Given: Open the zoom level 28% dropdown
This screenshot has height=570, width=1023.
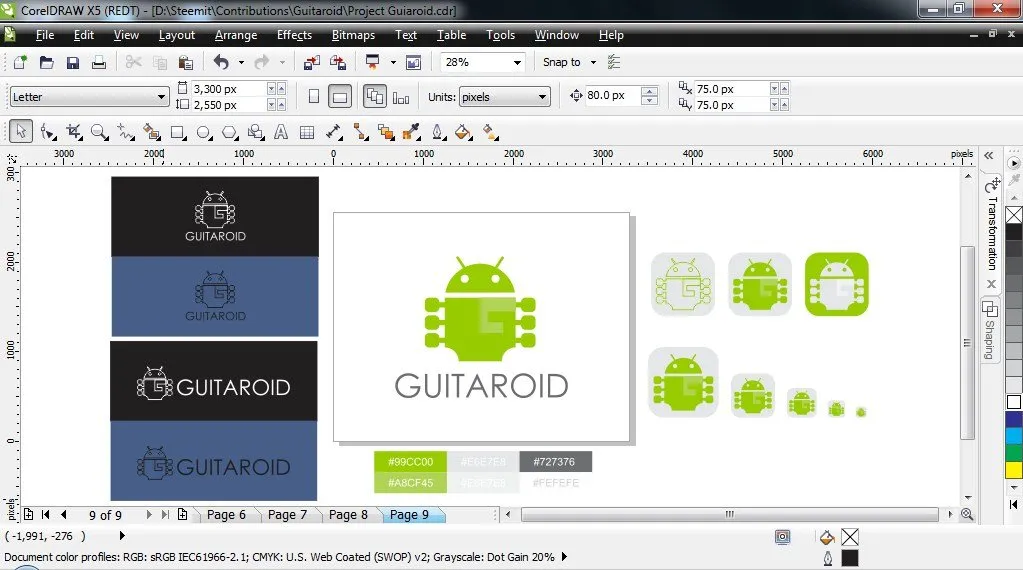Looking at the screenshot, I should tap(517, 63).
